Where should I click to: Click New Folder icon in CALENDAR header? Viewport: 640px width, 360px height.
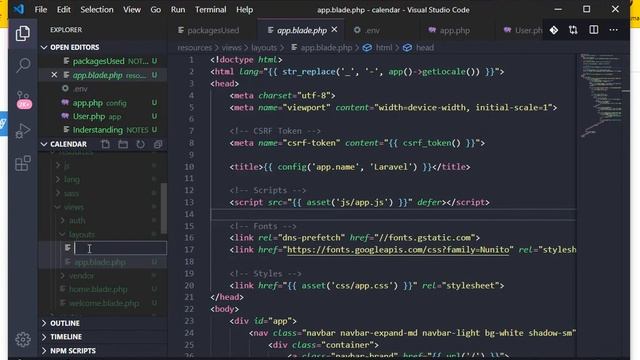pos(123,144)
